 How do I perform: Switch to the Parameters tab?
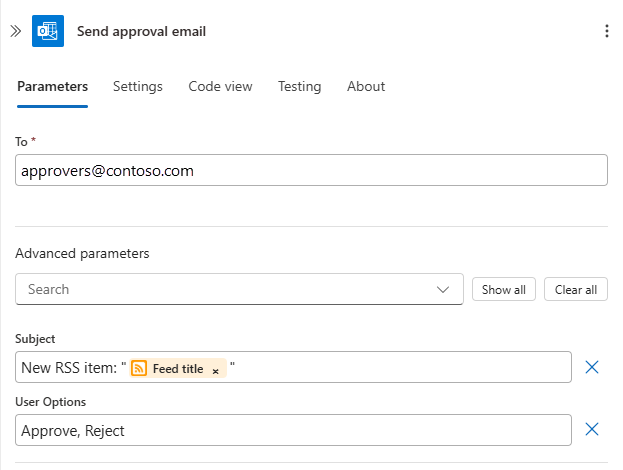(52, 86)
